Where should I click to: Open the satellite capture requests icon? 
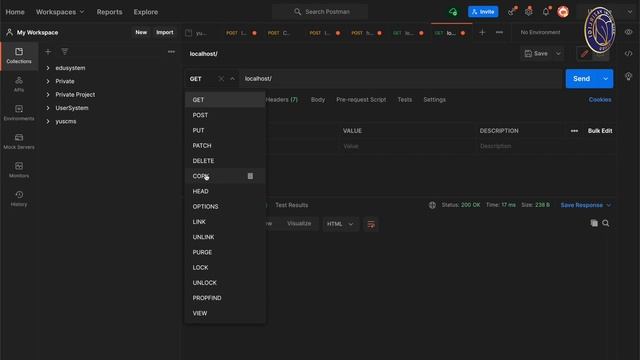pyautogui.click(x=512, y=11)
